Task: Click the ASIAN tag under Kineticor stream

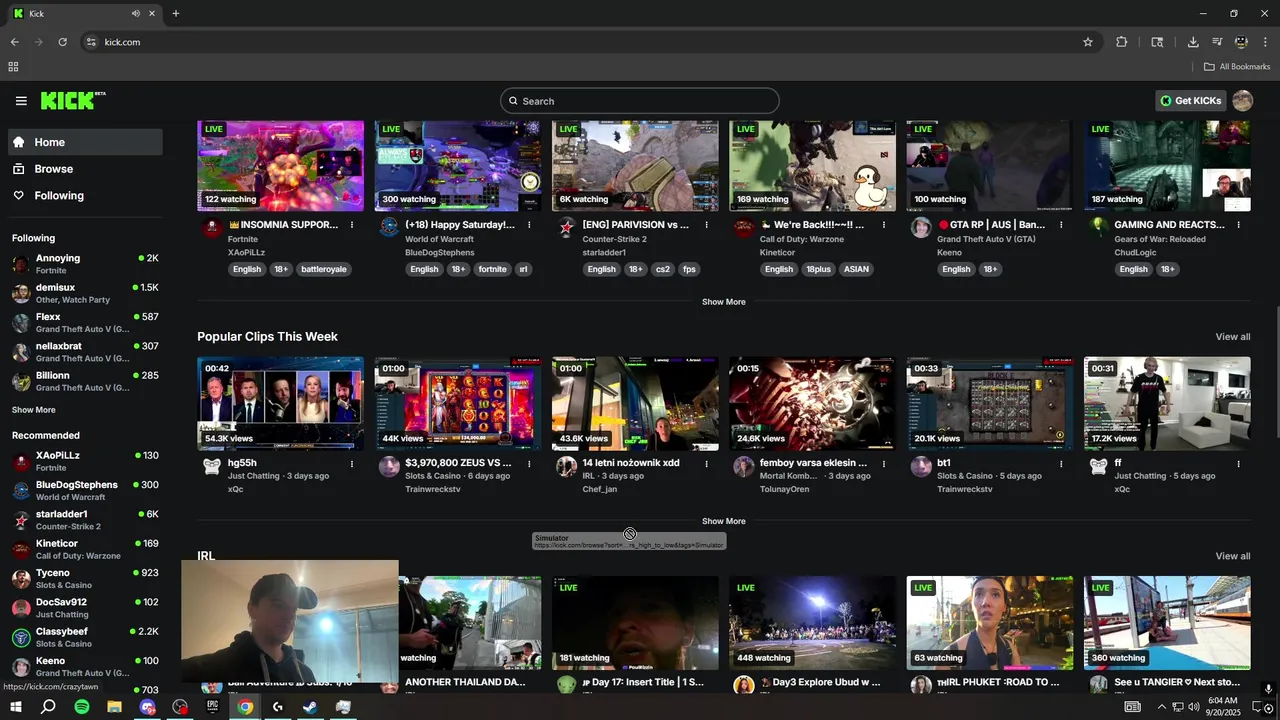Action: coord(856,269)
